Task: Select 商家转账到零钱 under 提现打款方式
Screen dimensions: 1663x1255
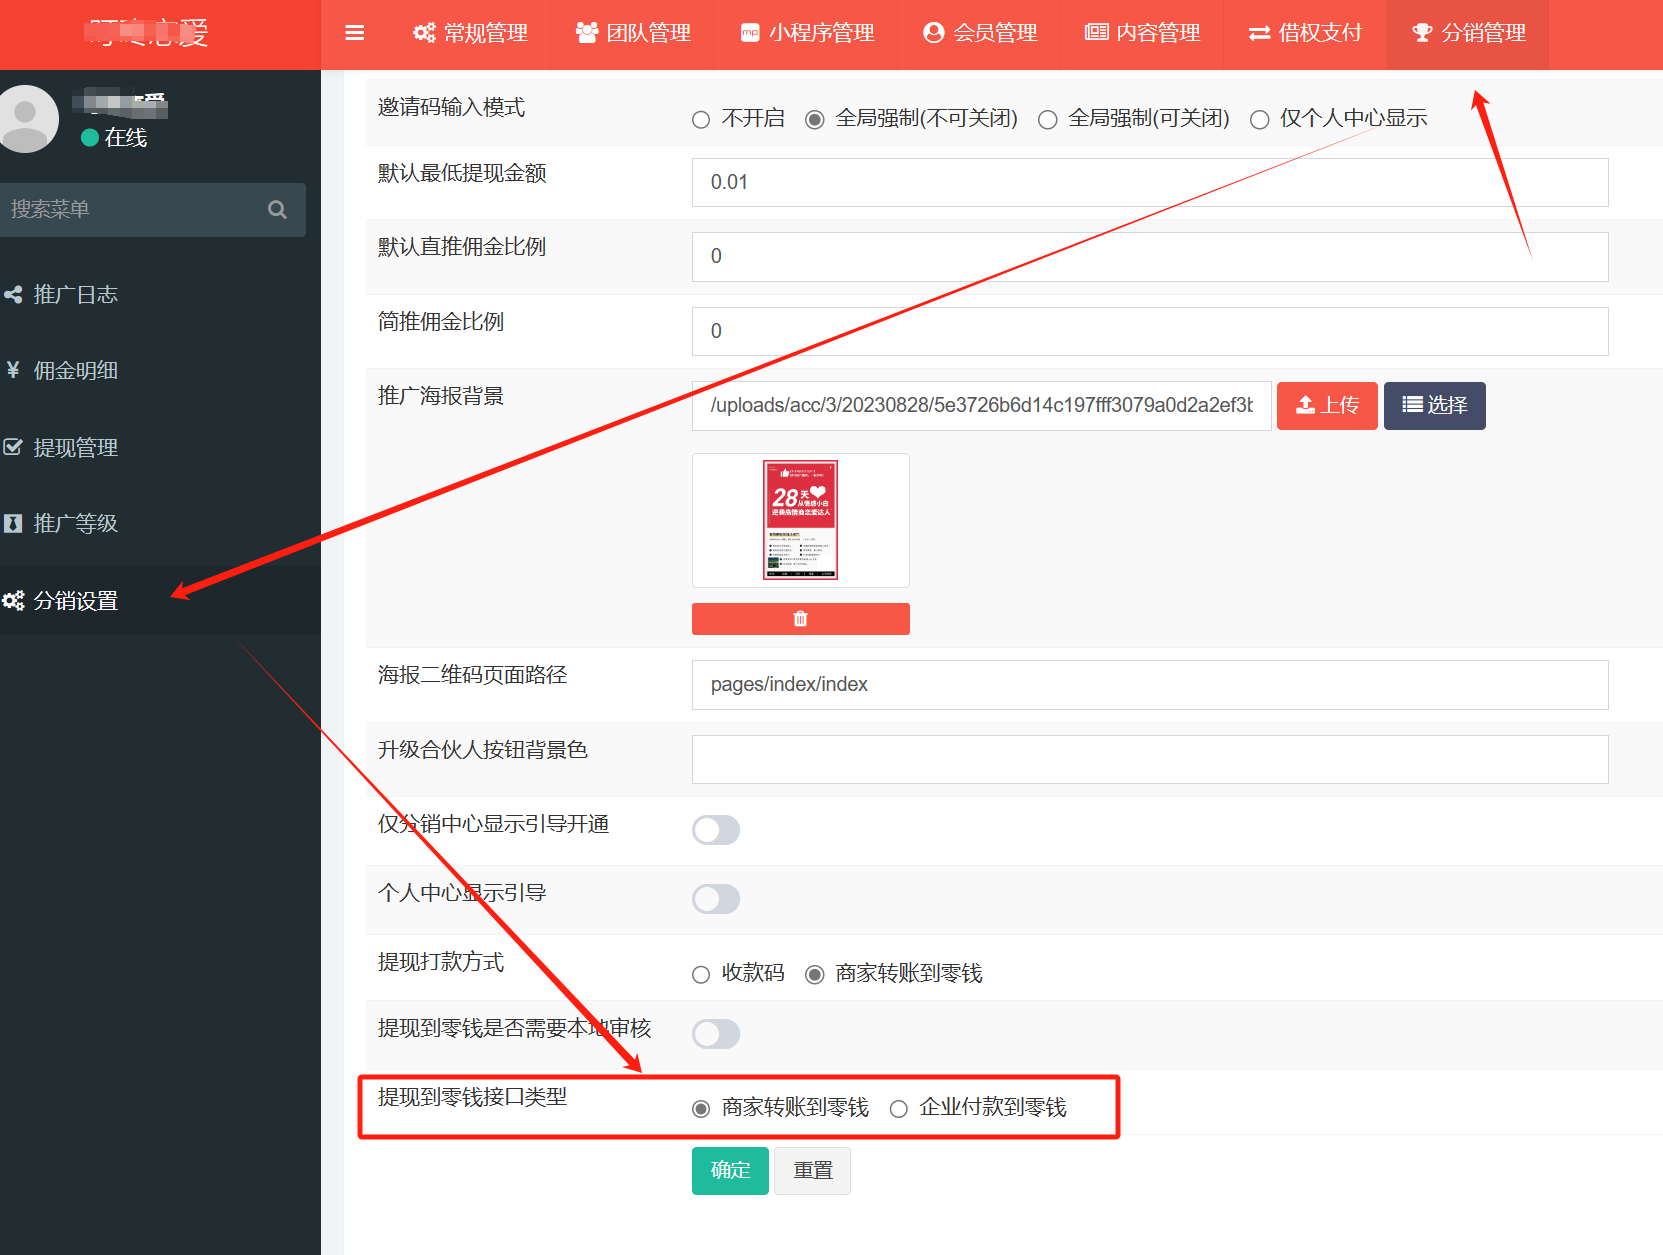Action: 815,975
